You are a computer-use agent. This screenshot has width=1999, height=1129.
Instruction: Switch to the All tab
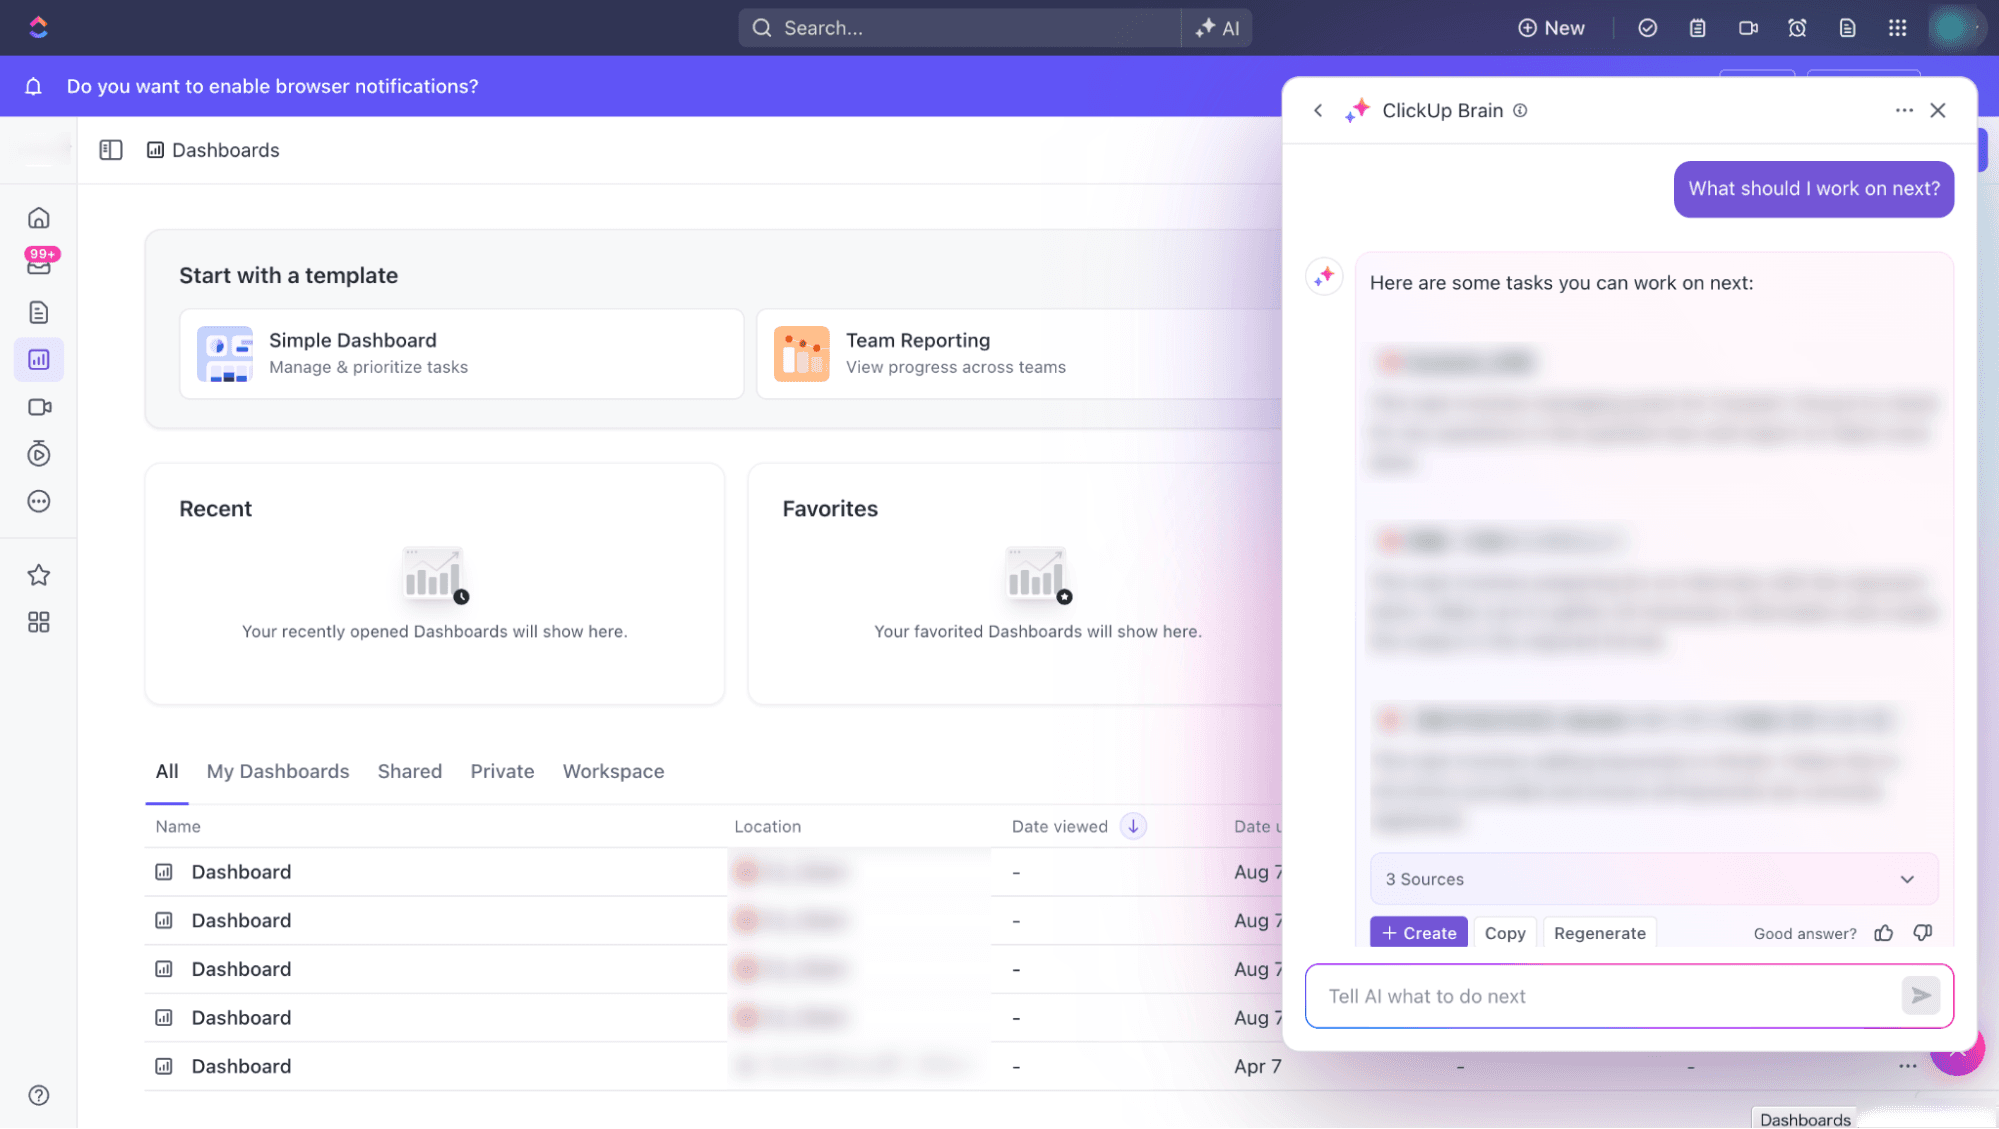coord(167,772)
